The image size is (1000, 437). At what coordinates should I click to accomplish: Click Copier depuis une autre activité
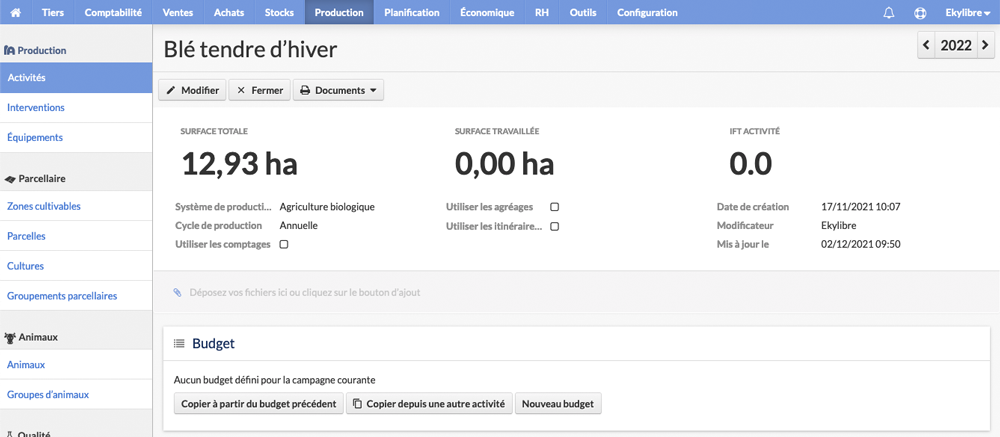tap(429, 404)
